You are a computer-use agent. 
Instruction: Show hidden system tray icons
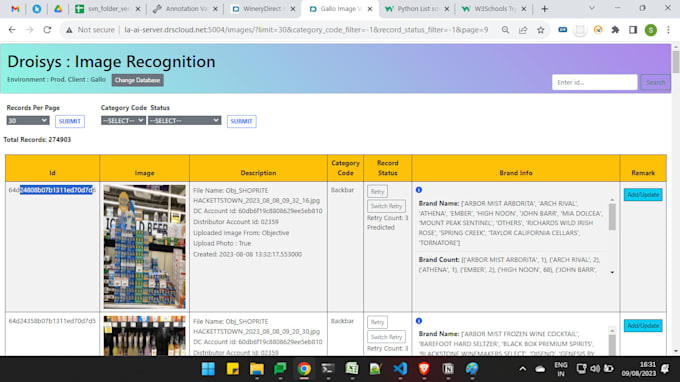523,369
